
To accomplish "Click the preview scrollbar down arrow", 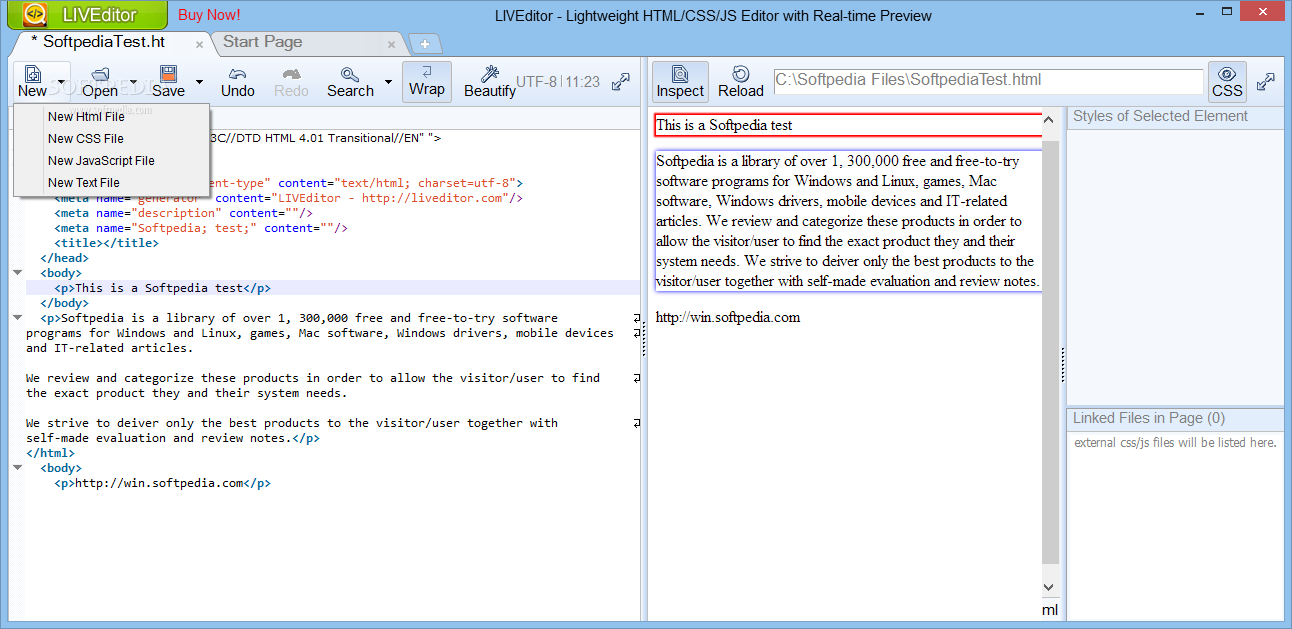I will click(1049, 587).
